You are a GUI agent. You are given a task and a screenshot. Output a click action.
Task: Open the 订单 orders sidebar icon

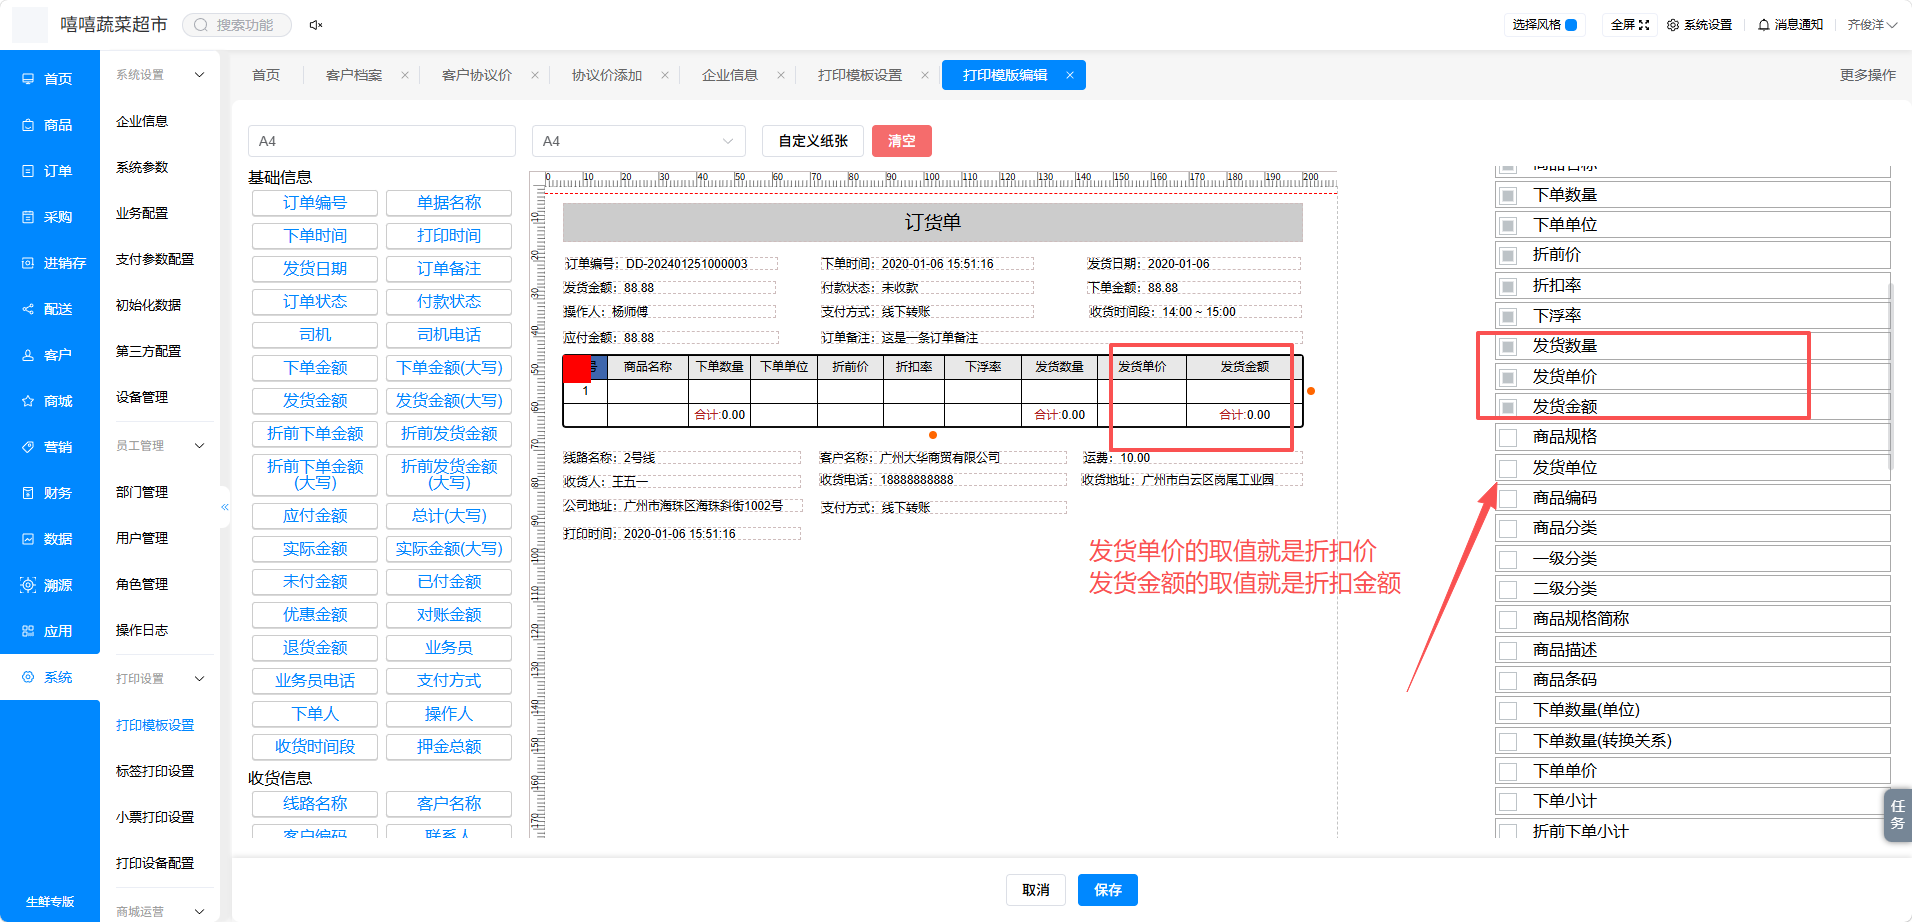tap(28, 171)
